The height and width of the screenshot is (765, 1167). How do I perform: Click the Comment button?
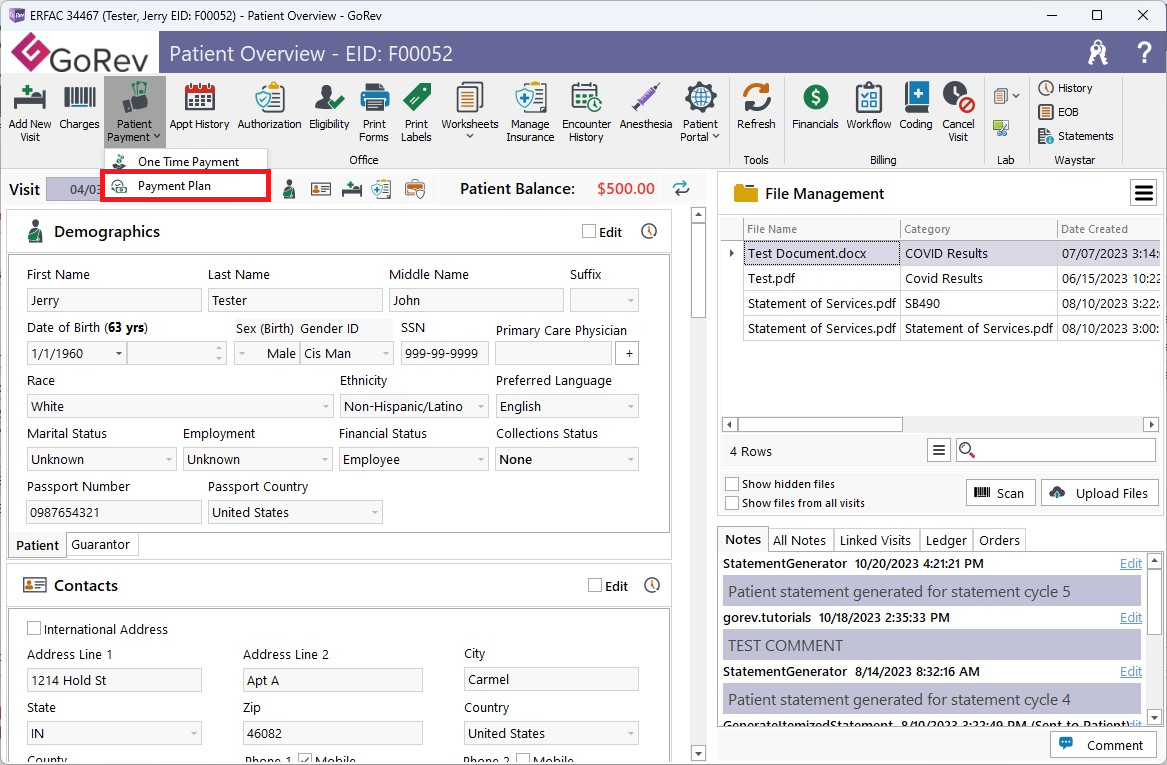point(1103,745)
